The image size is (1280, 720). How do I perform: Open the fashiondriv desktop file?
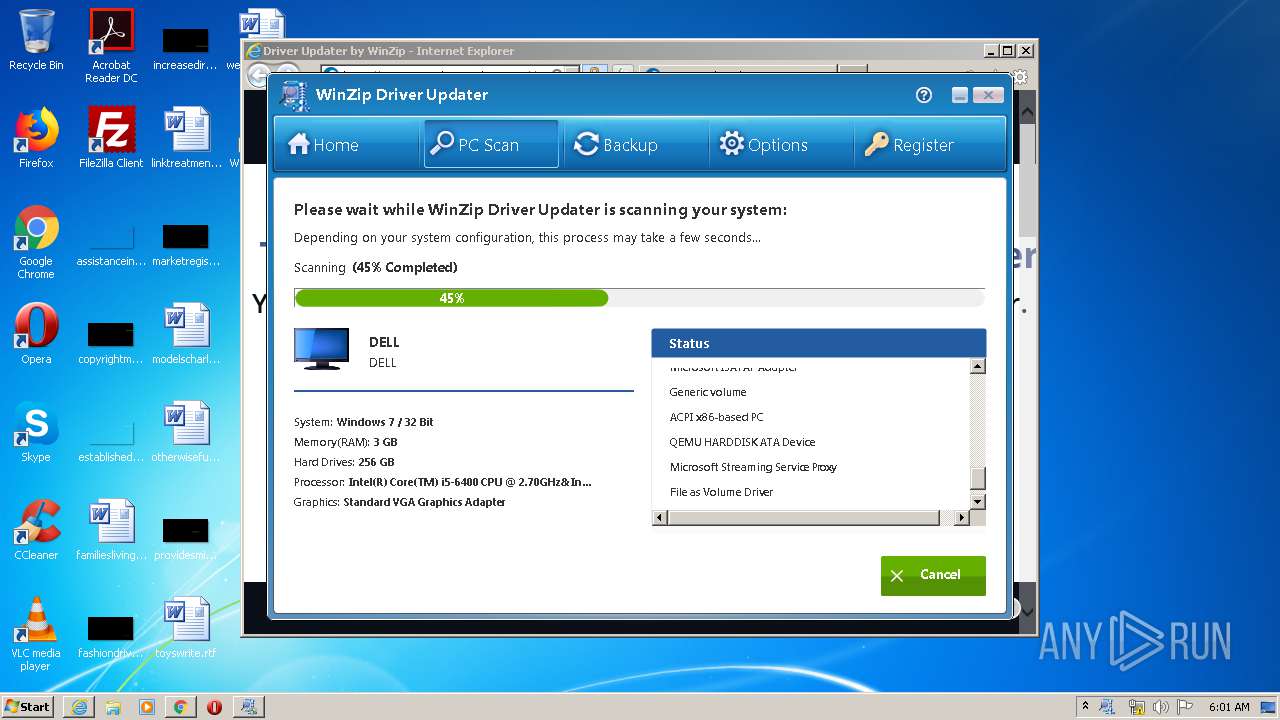click(x=111, y=634)
